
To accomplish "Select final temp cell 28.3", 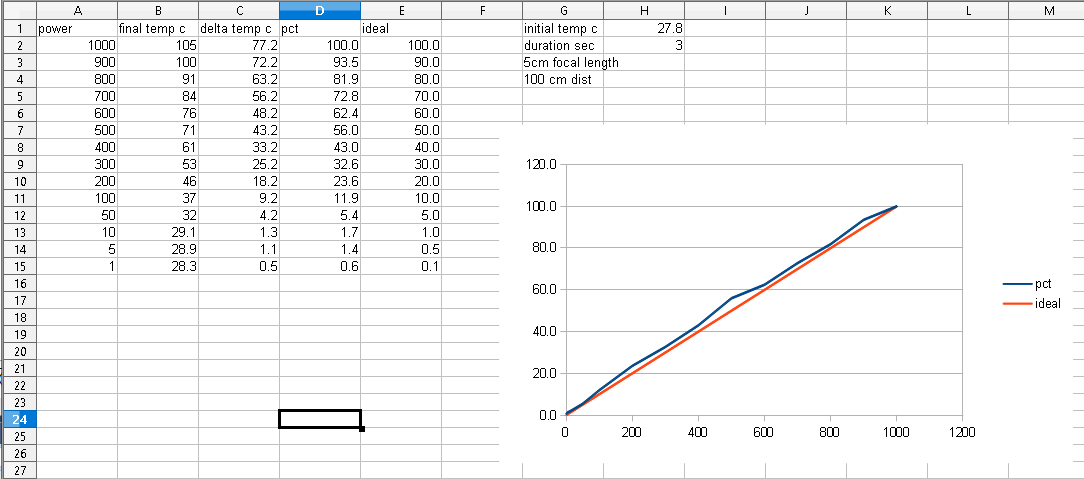I will pos(158,266).
